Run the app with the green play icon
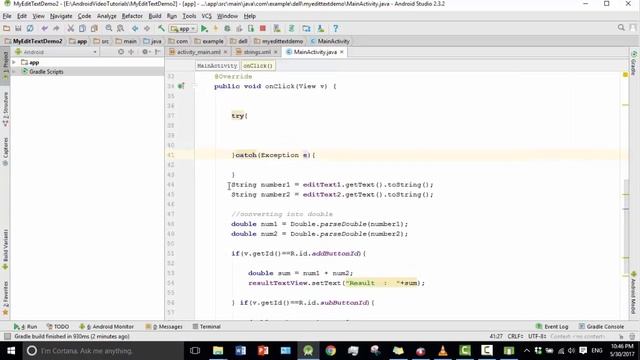 pyautogui.click(x=204, y=28)
